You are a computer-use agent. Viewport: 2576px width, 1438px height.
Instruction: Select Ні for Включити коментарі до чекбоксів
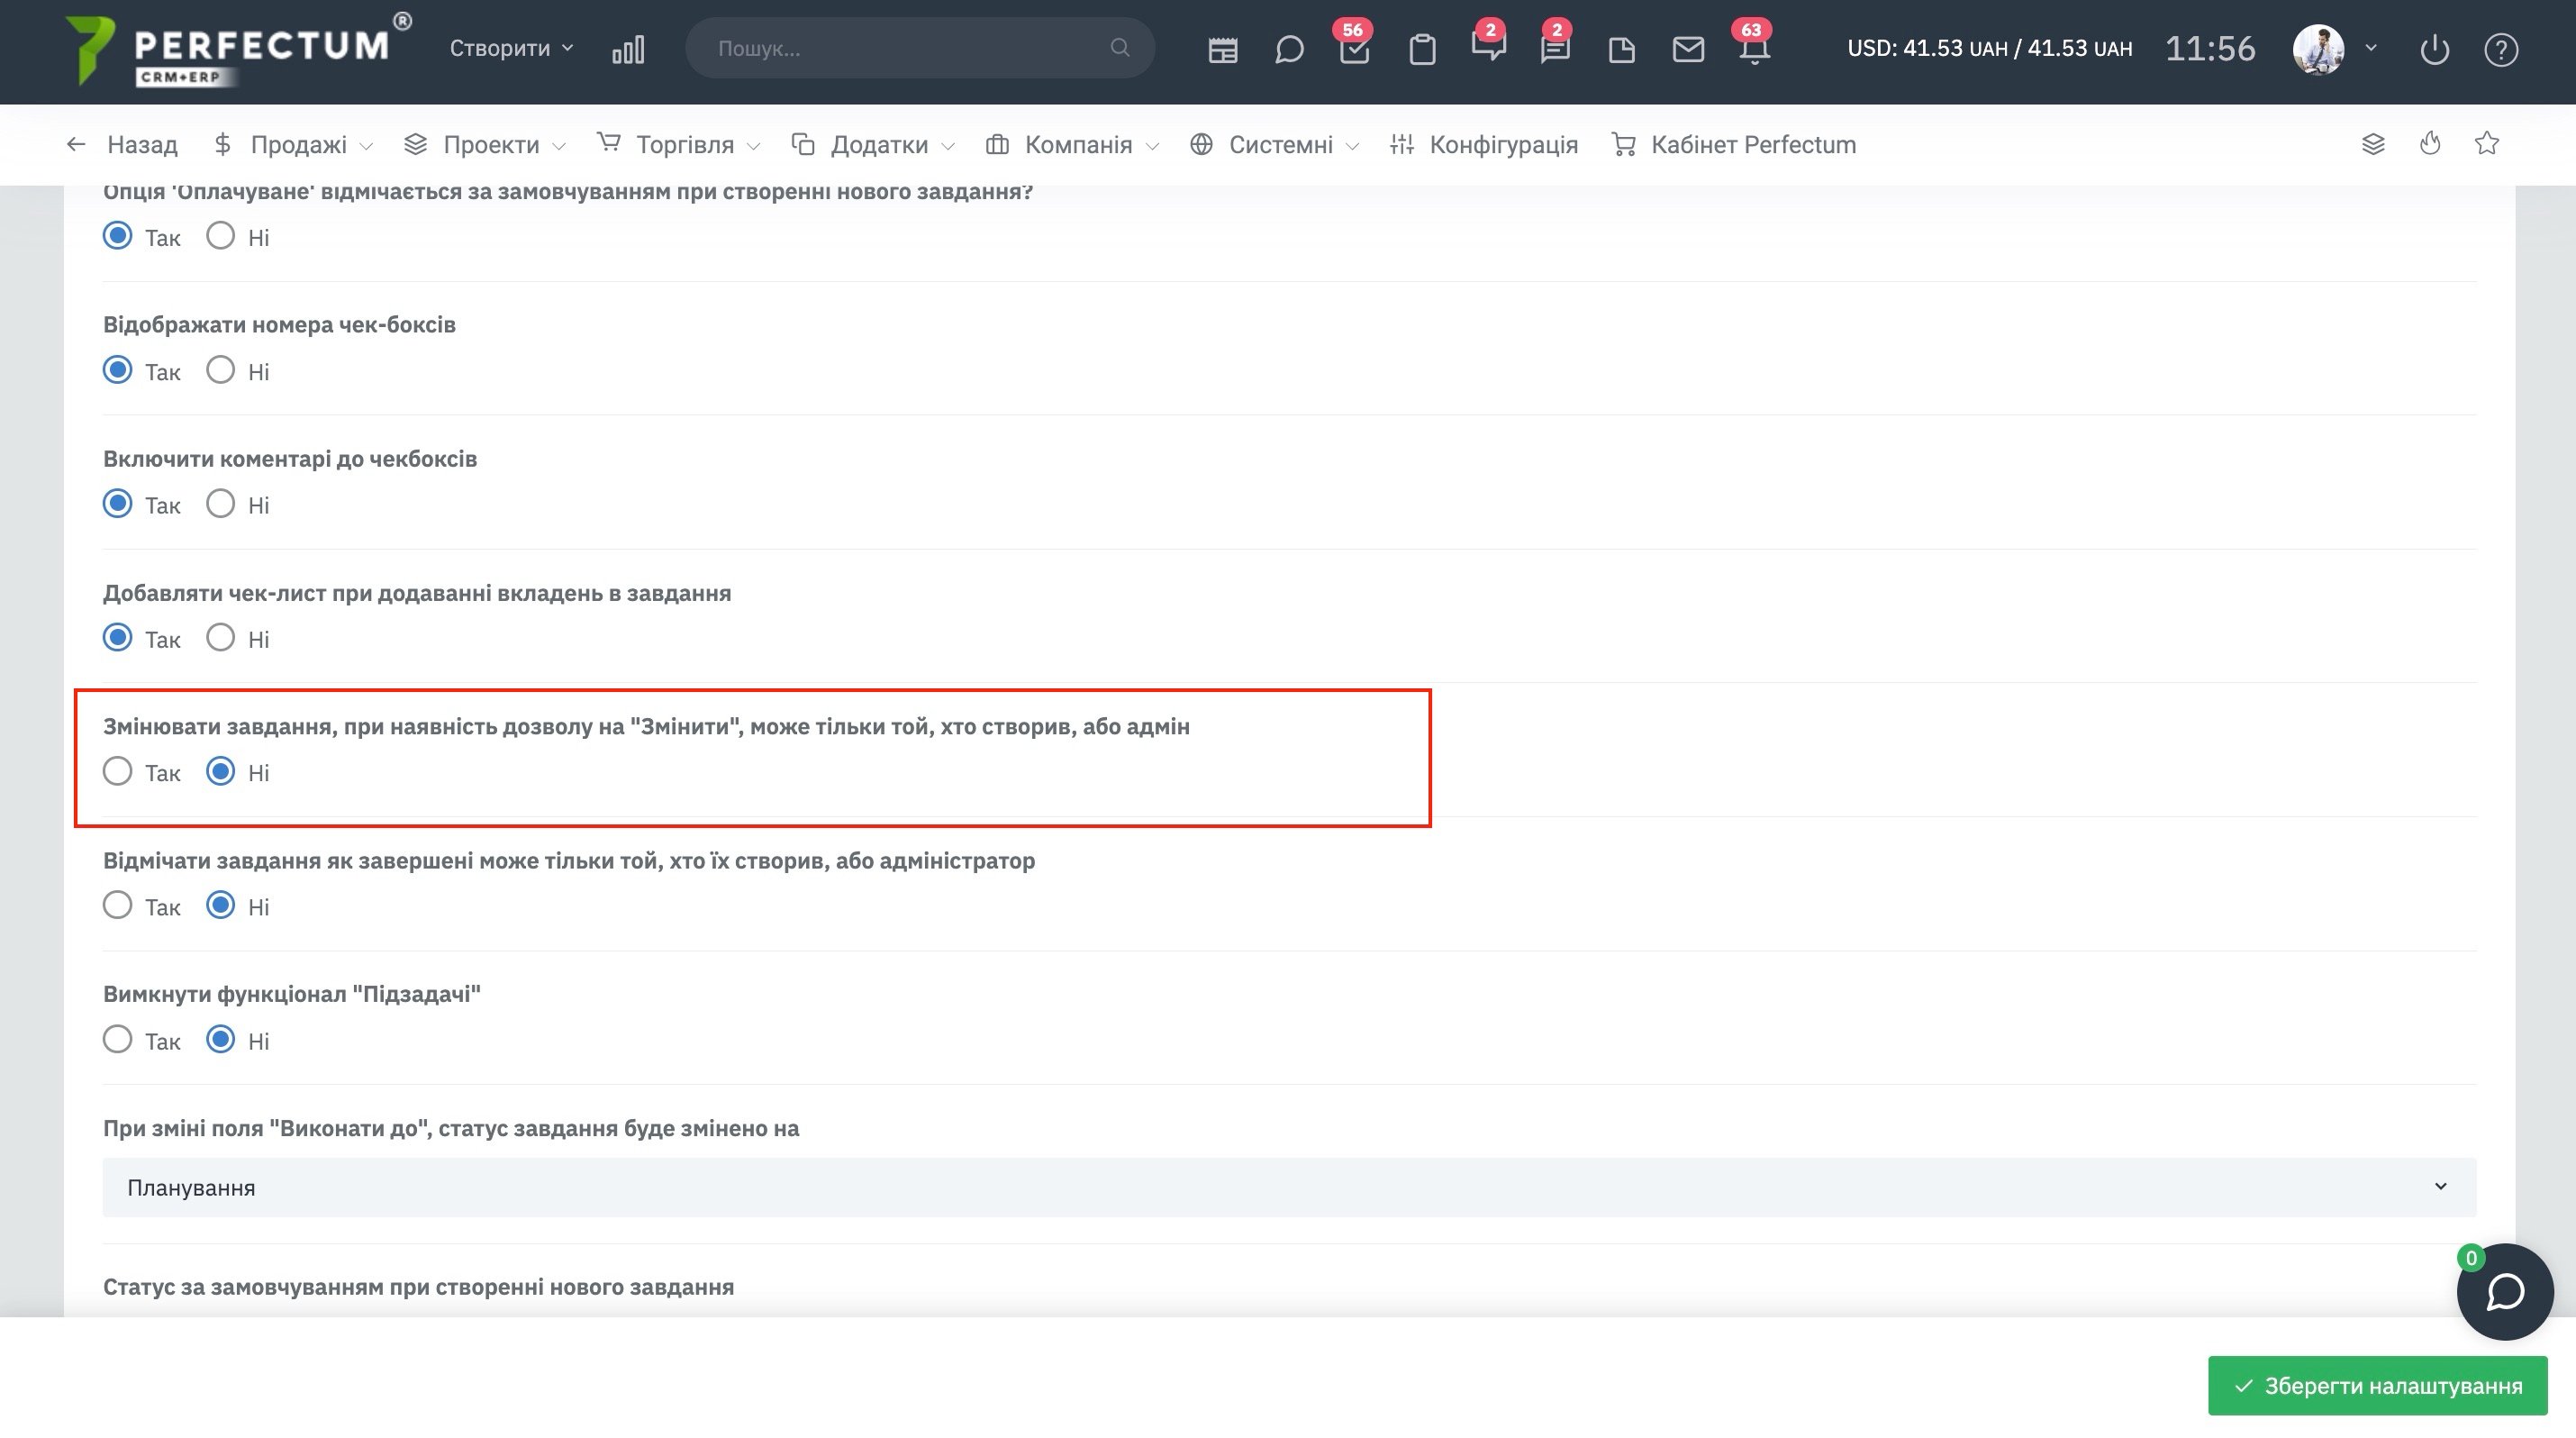(x=220, y=503)
